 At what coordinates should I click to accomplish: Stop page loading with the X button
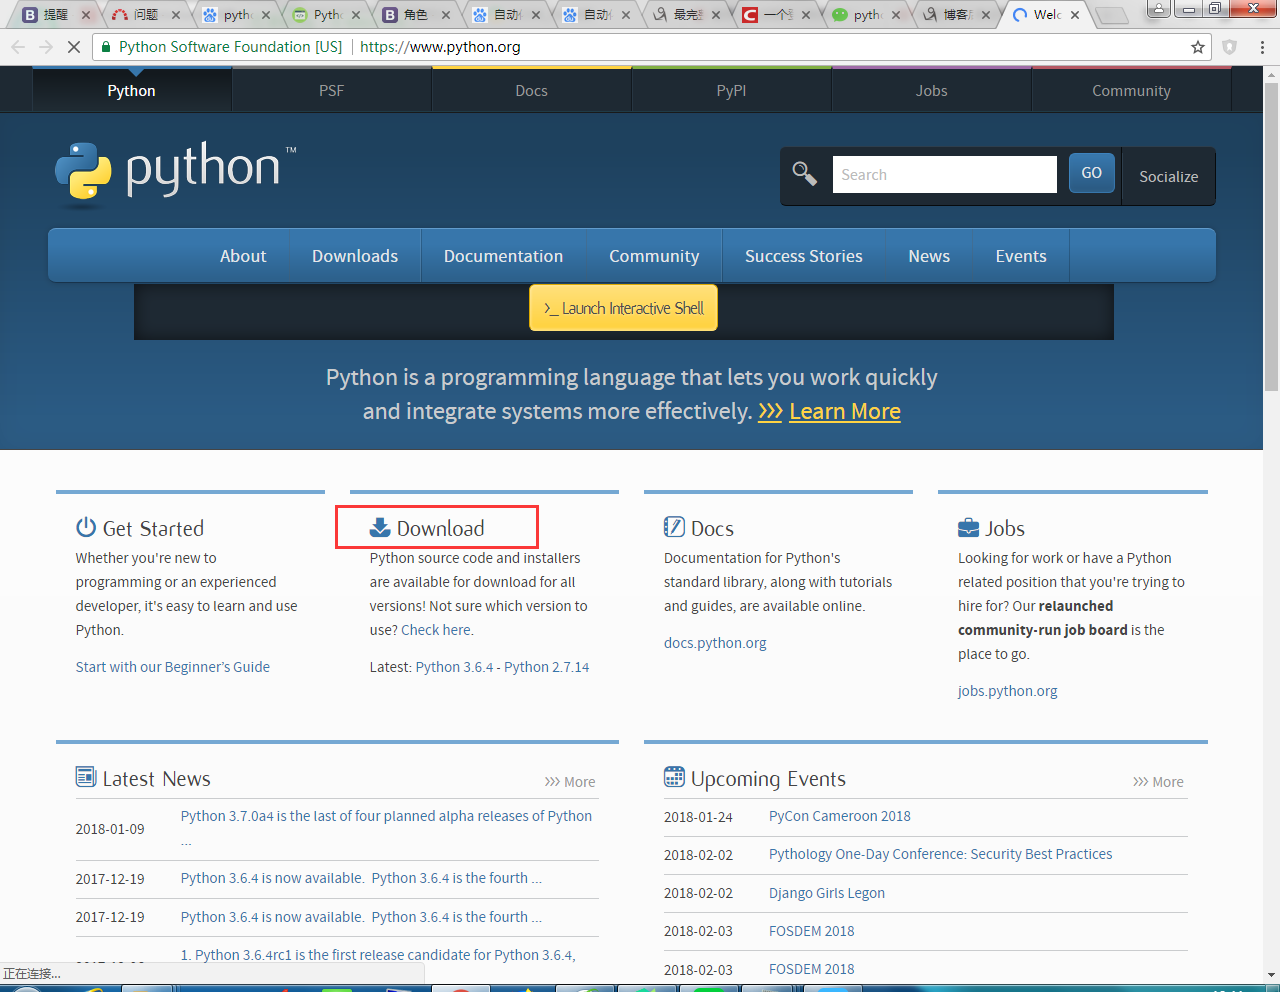coord(74,47)
